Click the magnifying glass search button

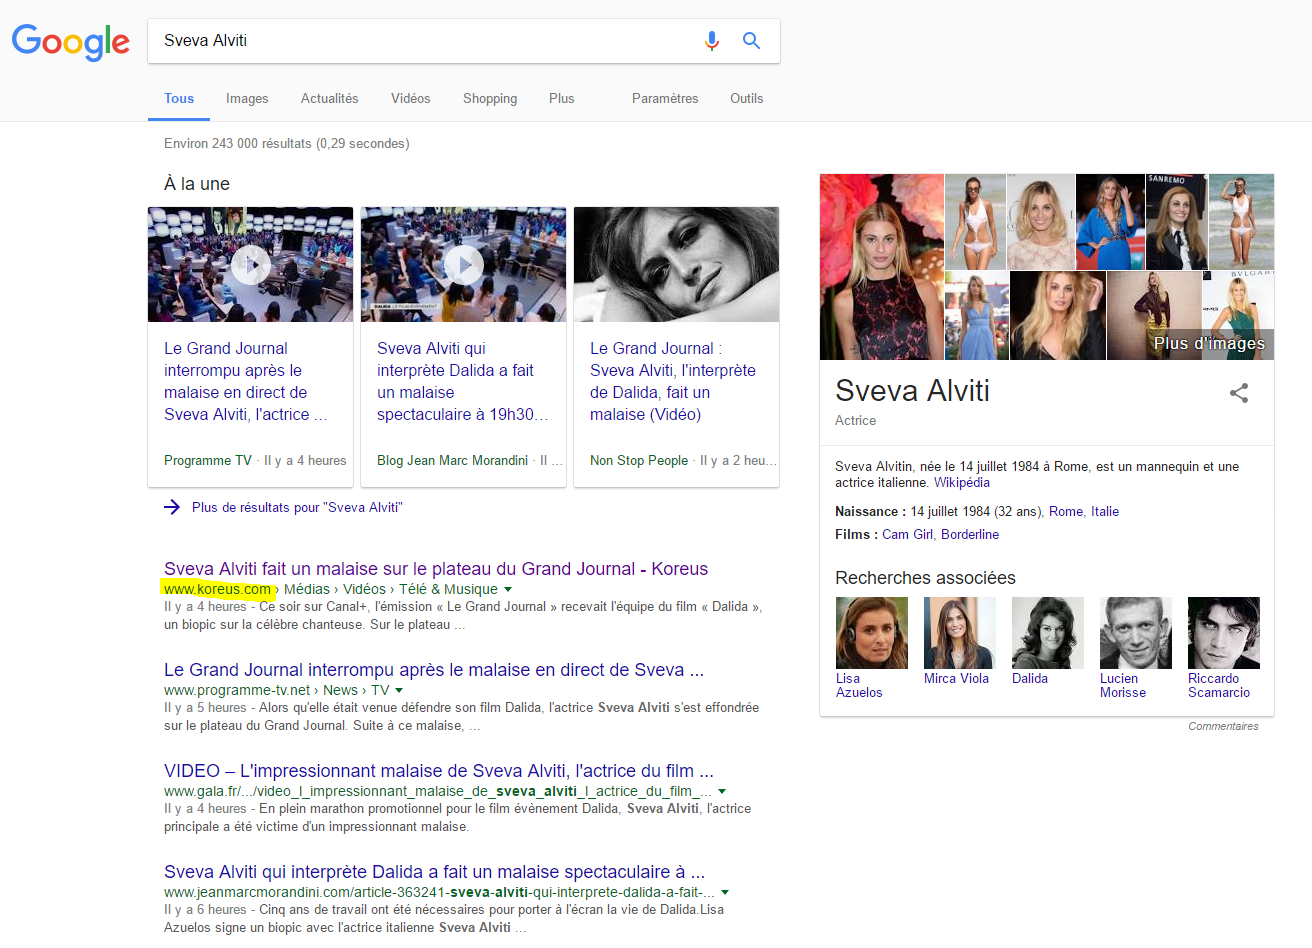751,41
